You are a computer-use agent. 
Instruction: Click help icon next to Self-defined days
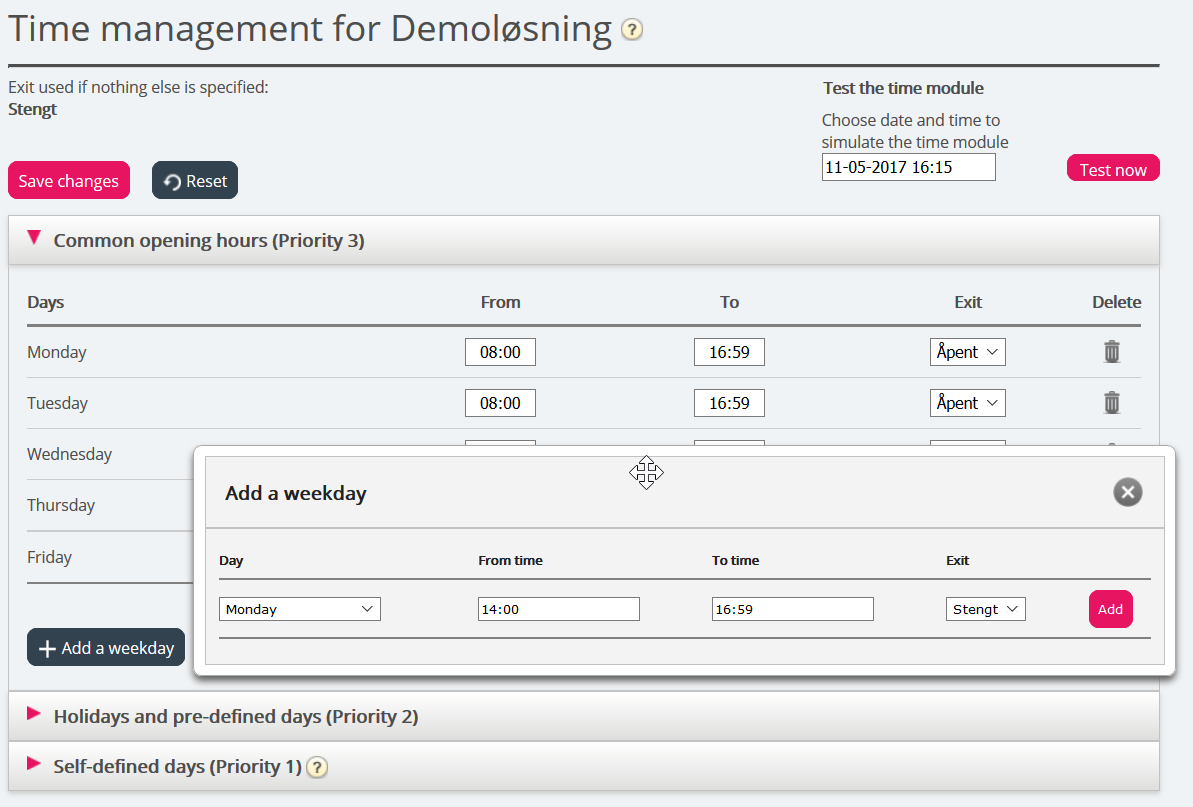[x=317, y=768]
